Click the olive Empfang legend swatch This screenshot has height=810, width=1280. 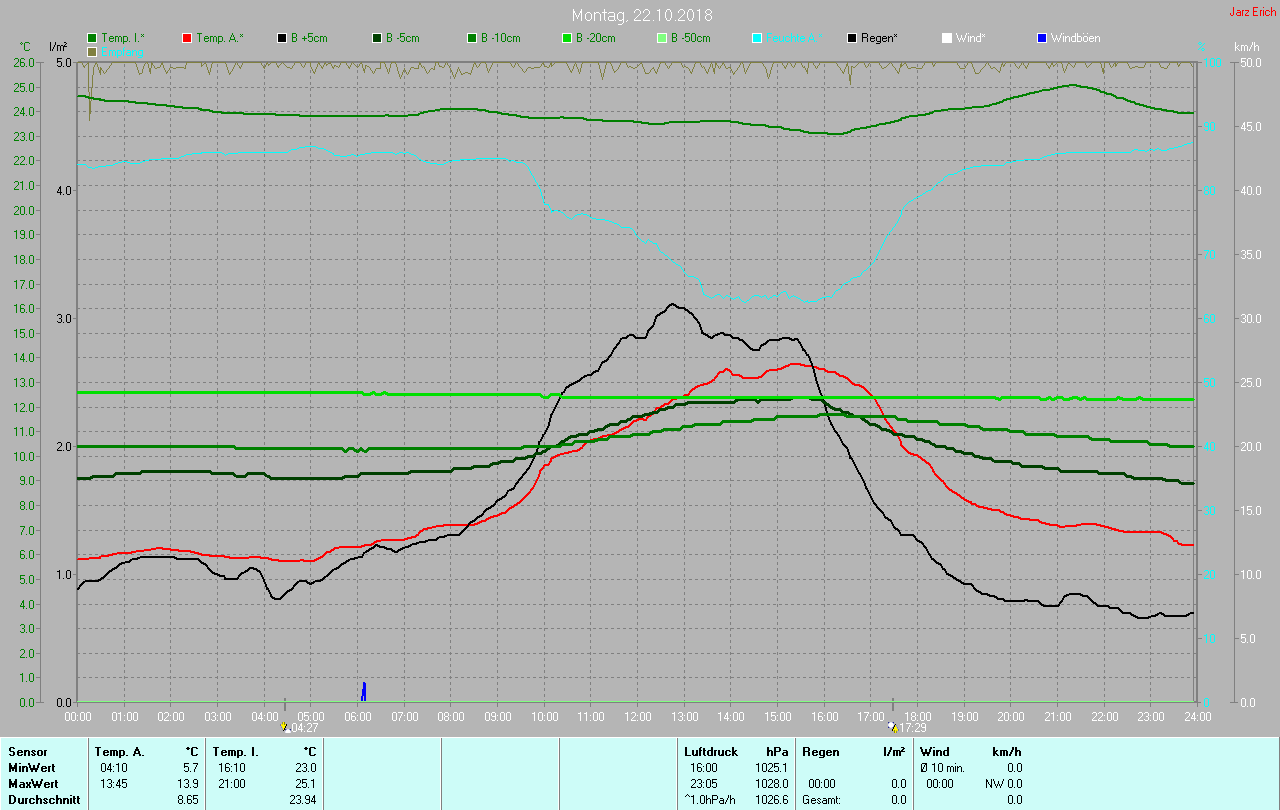click(x=93, y=51)
